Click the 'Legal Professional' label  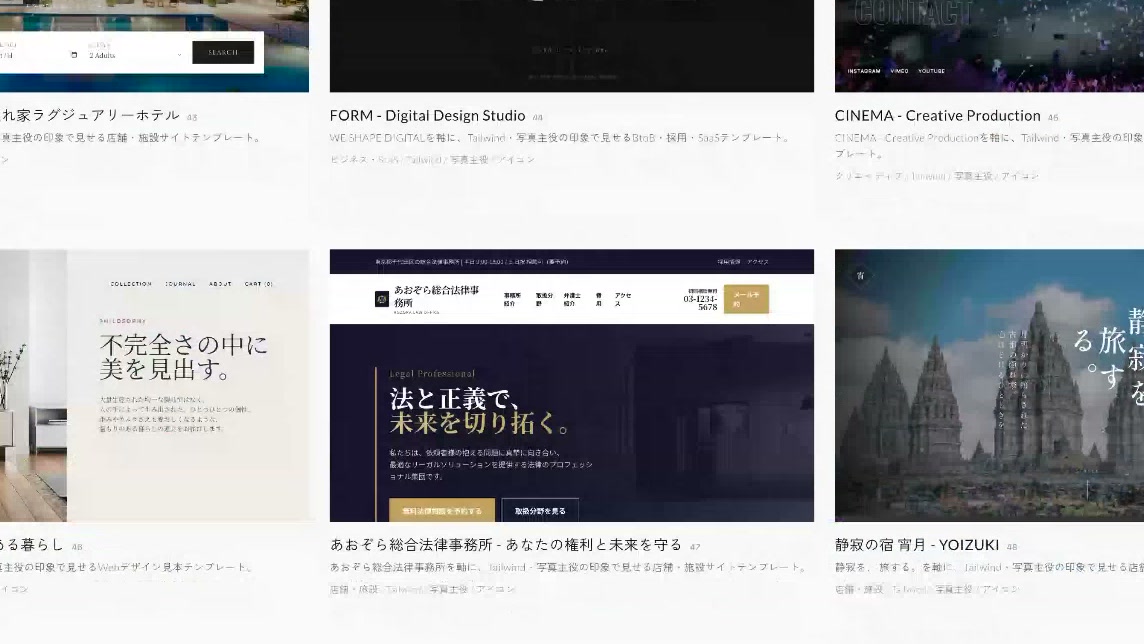point(432,373)
